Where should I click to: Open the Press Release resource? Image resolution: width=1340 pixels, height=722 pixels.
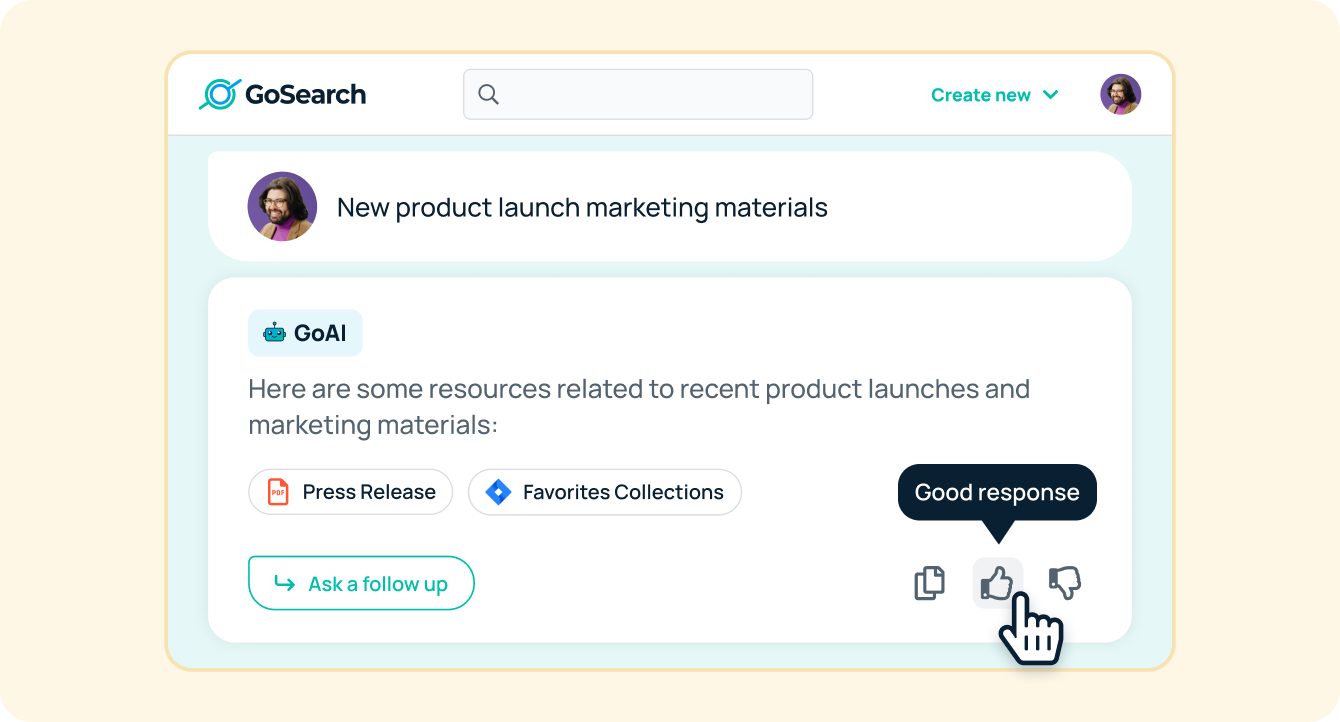click(350, 491)
